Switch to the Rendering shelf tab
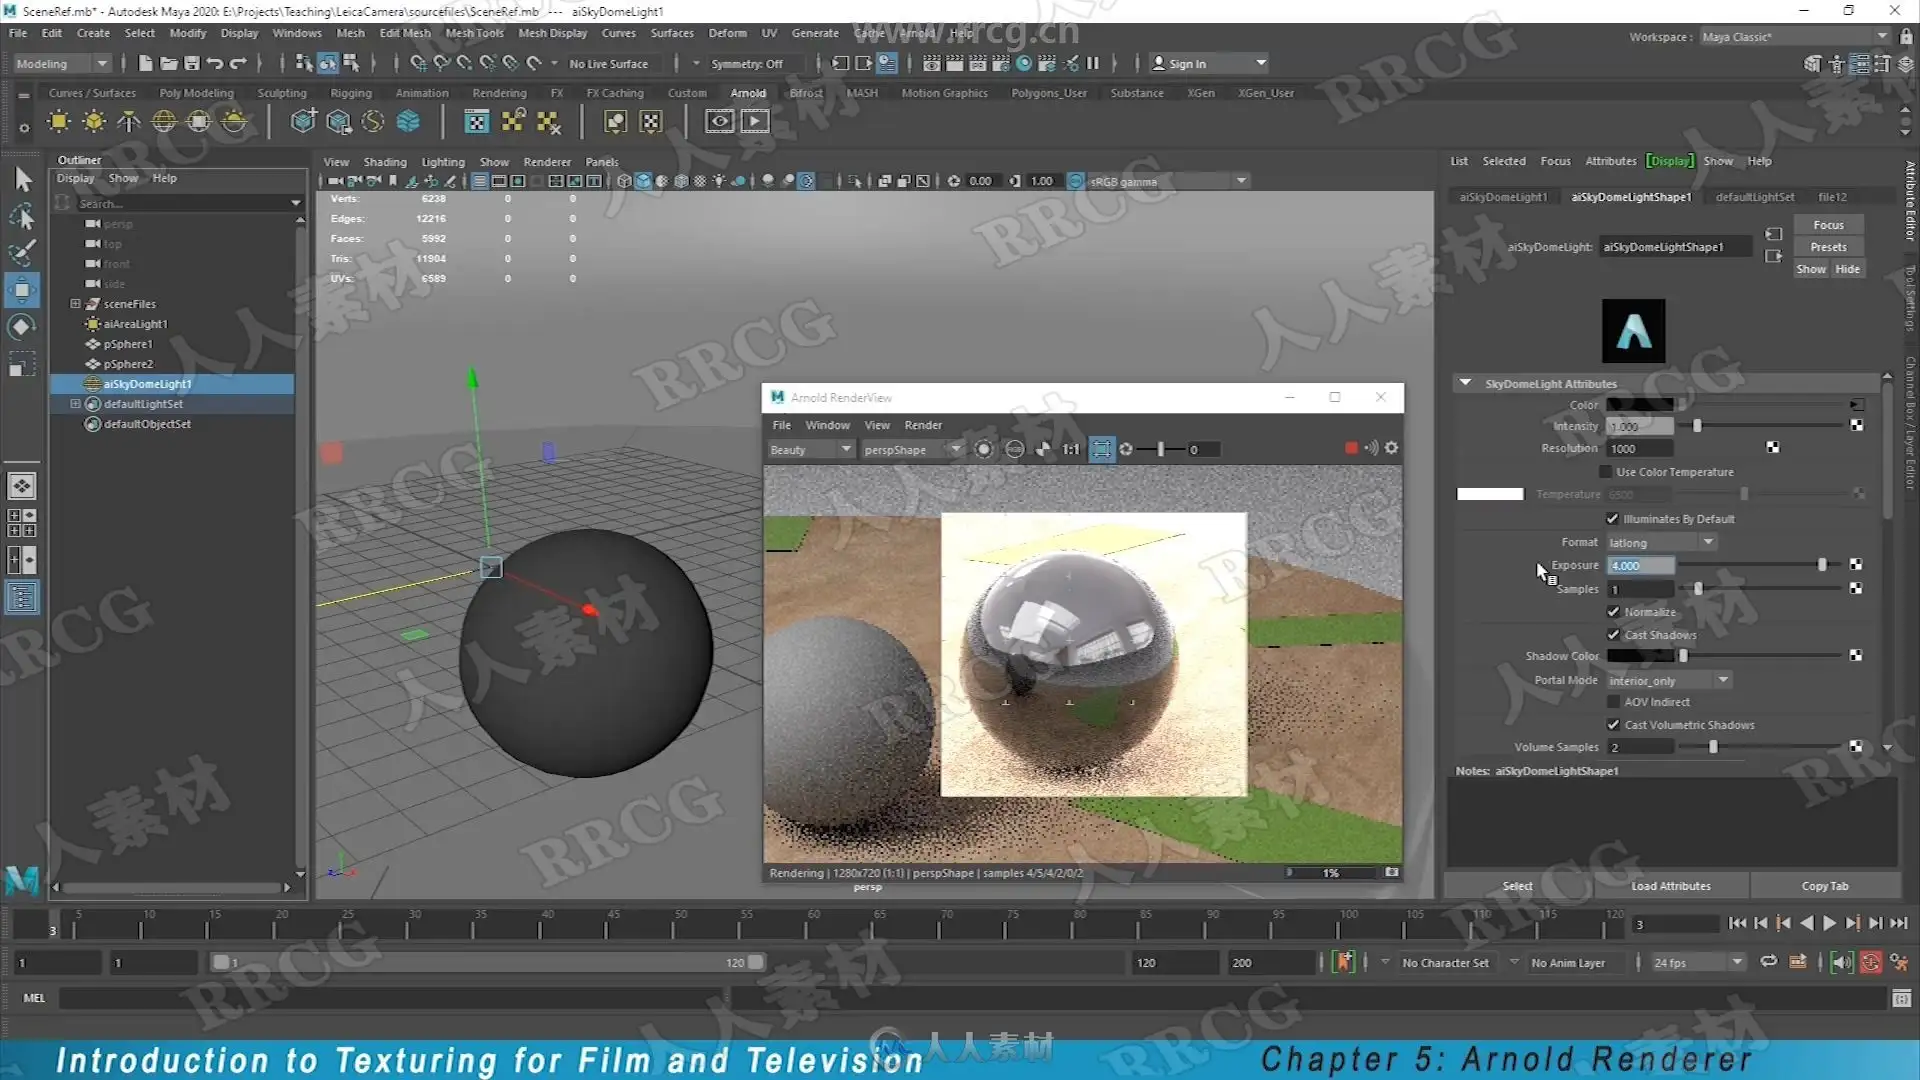Viewport: 1920px width, 1080px height. [499, 93]
